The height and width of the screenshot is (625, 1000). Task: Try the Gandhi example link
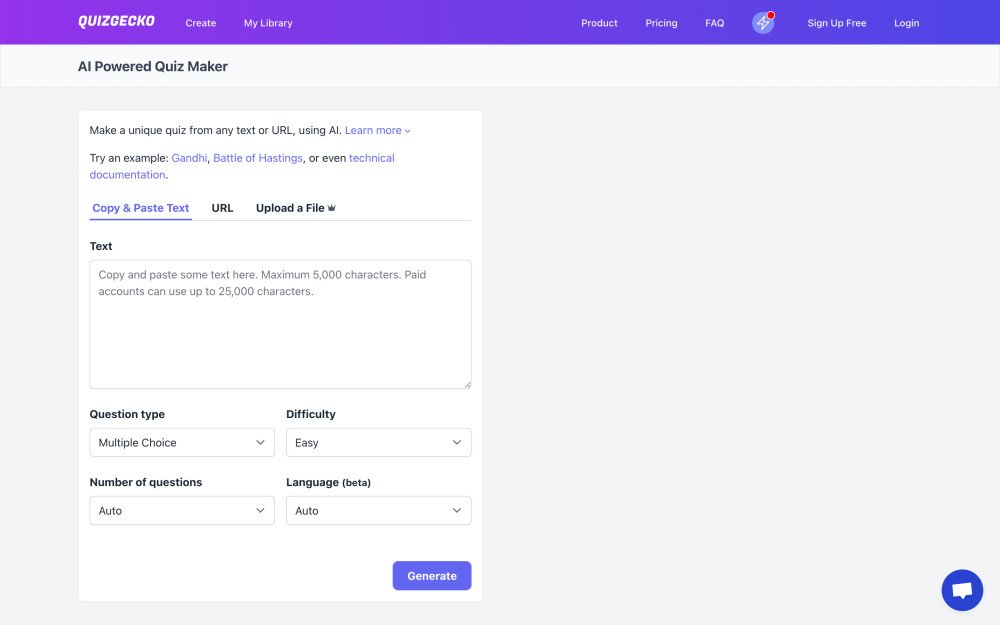pos(189,158)
